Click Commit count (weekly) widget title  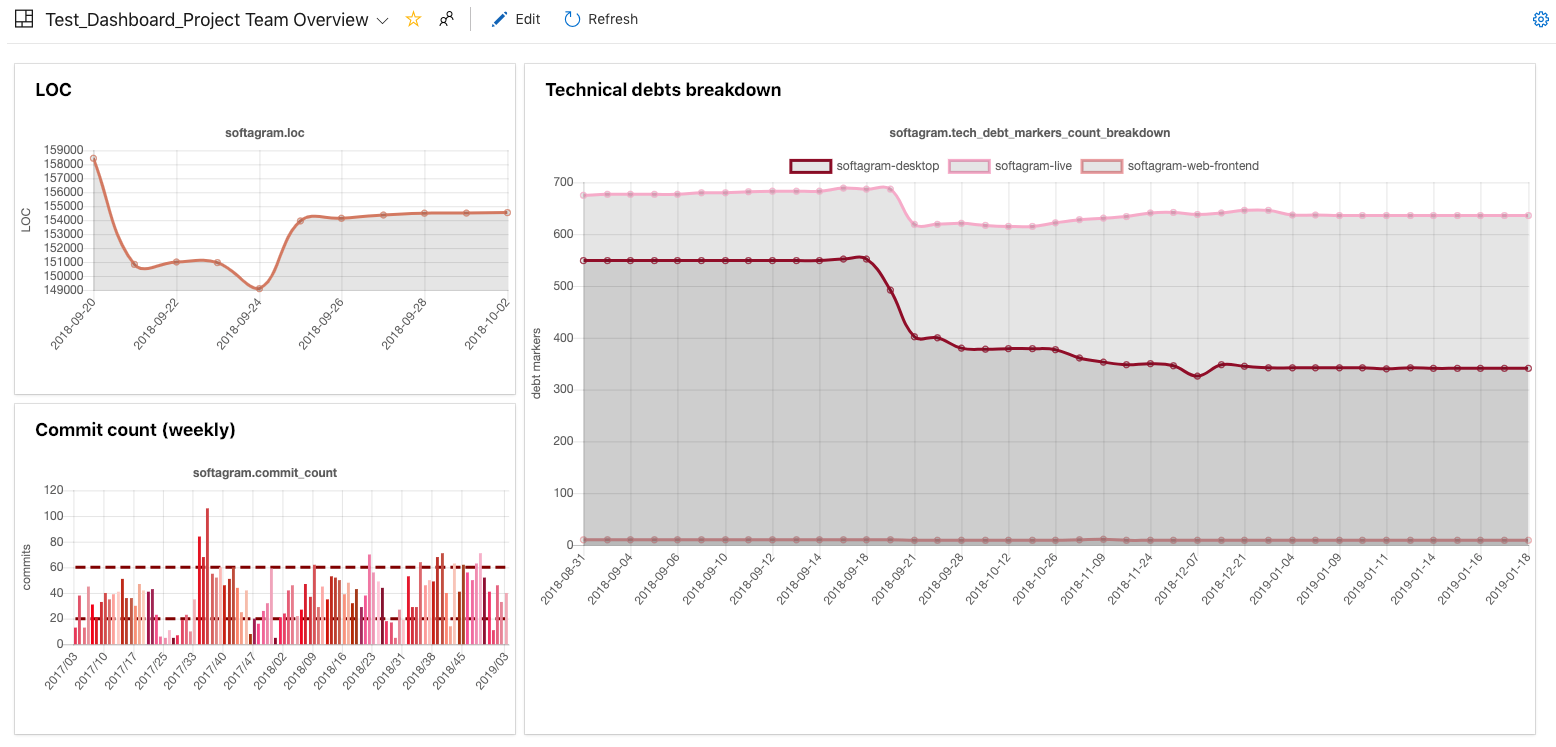(x=135, y=430)
